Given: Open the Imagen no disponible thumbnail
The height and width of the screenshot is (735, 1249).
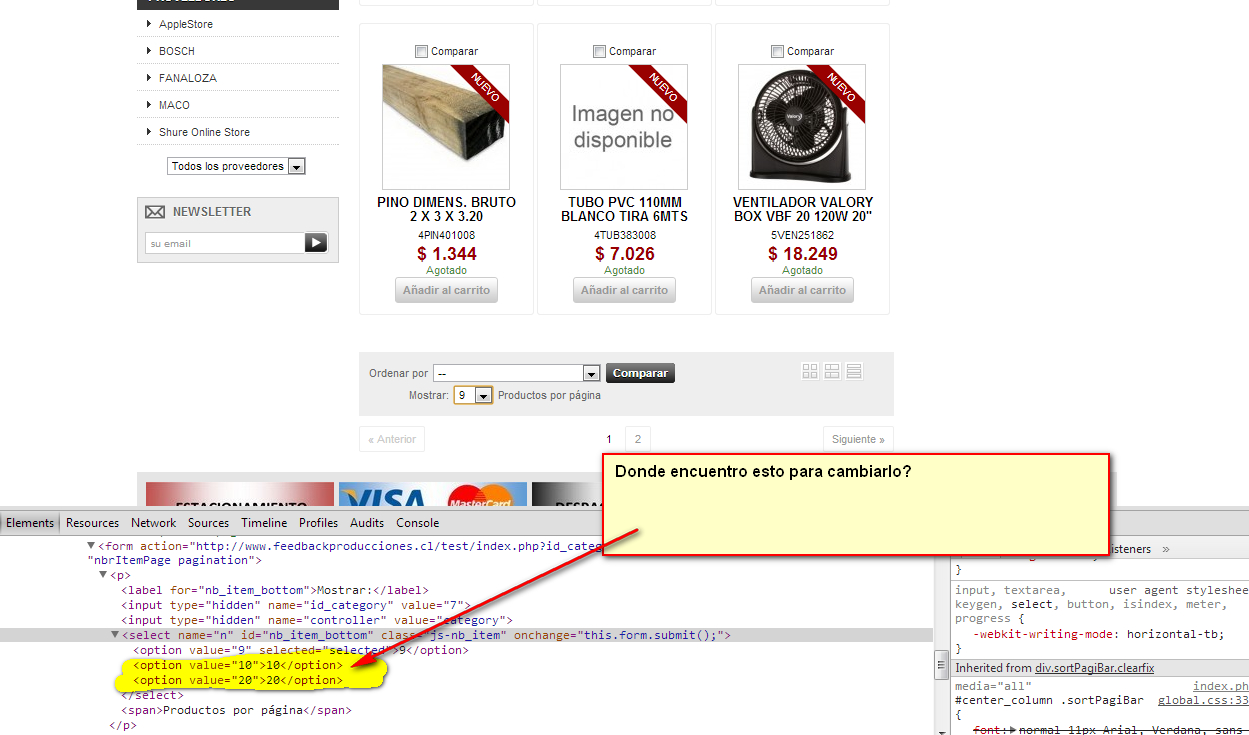Looking at the screenshot, I should coord(624,127).
